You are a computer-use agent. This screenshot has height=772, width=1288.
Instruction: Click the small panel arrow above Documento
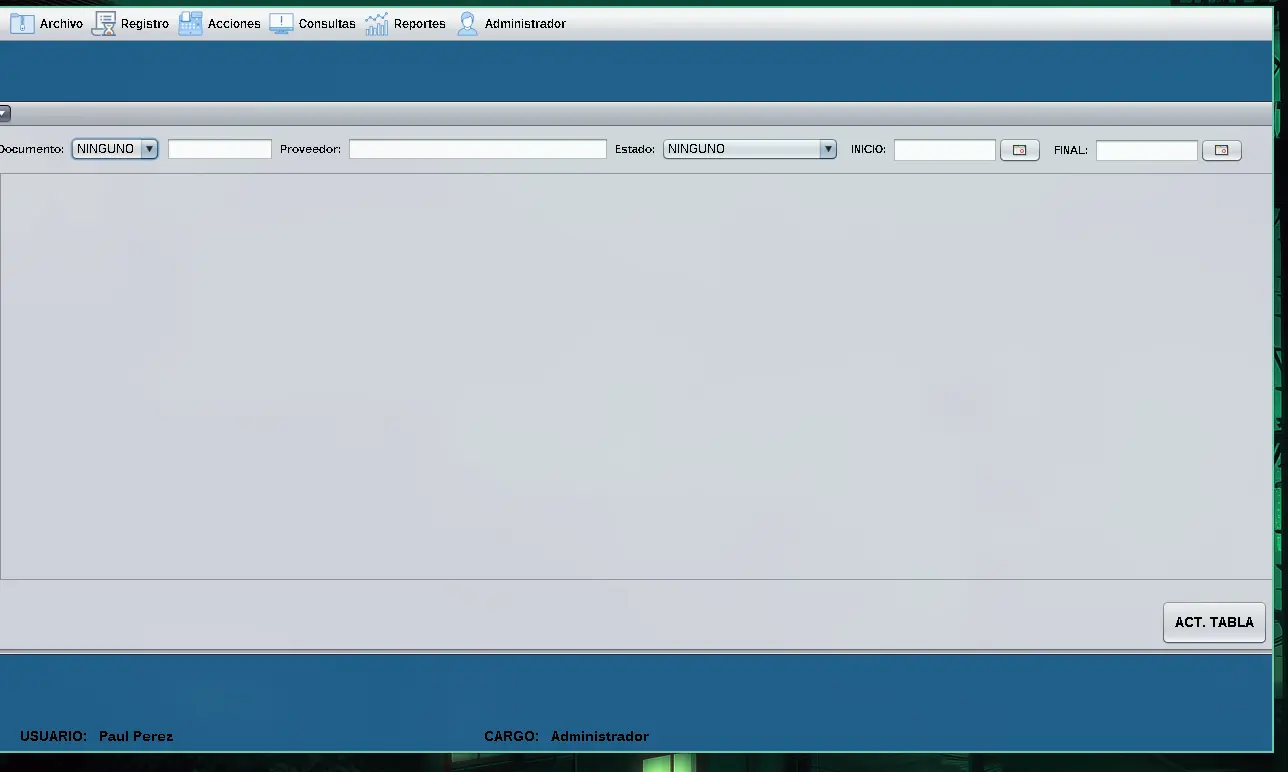click(4, 114)
